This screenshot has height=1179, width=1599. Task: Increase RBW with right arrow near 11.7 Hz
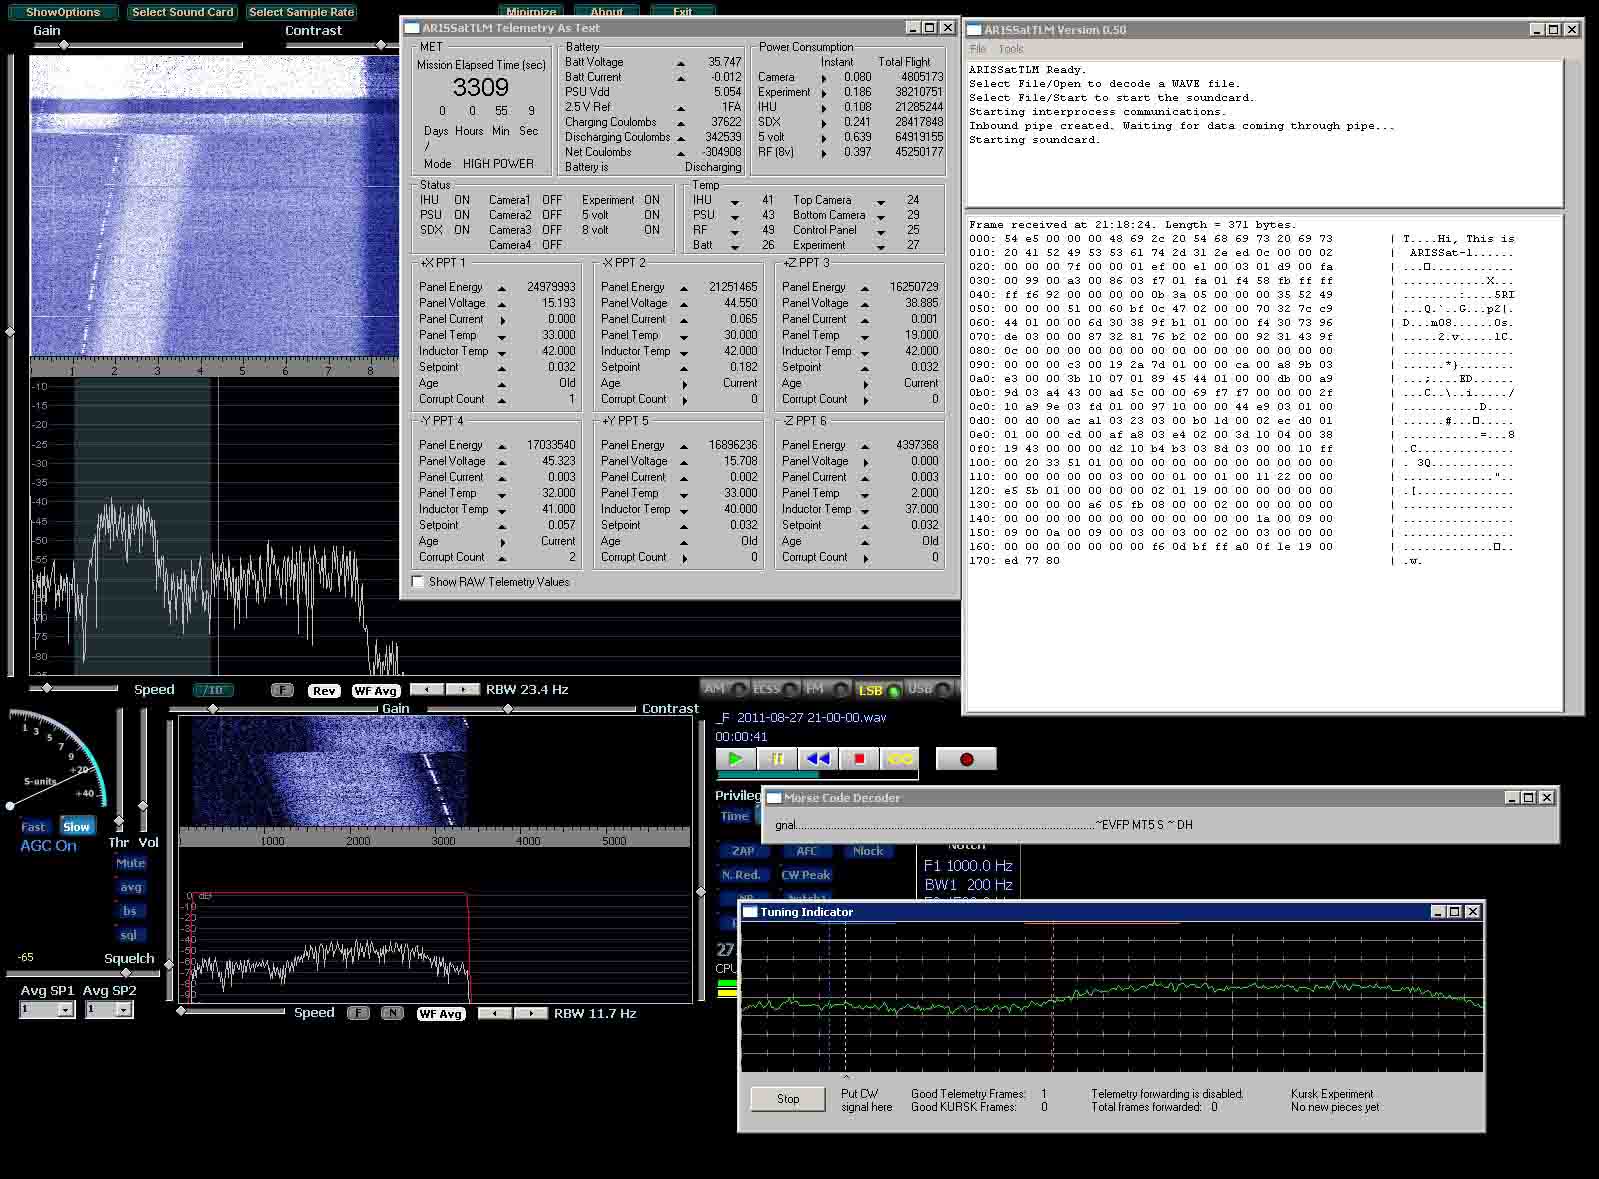point(530,1014)
